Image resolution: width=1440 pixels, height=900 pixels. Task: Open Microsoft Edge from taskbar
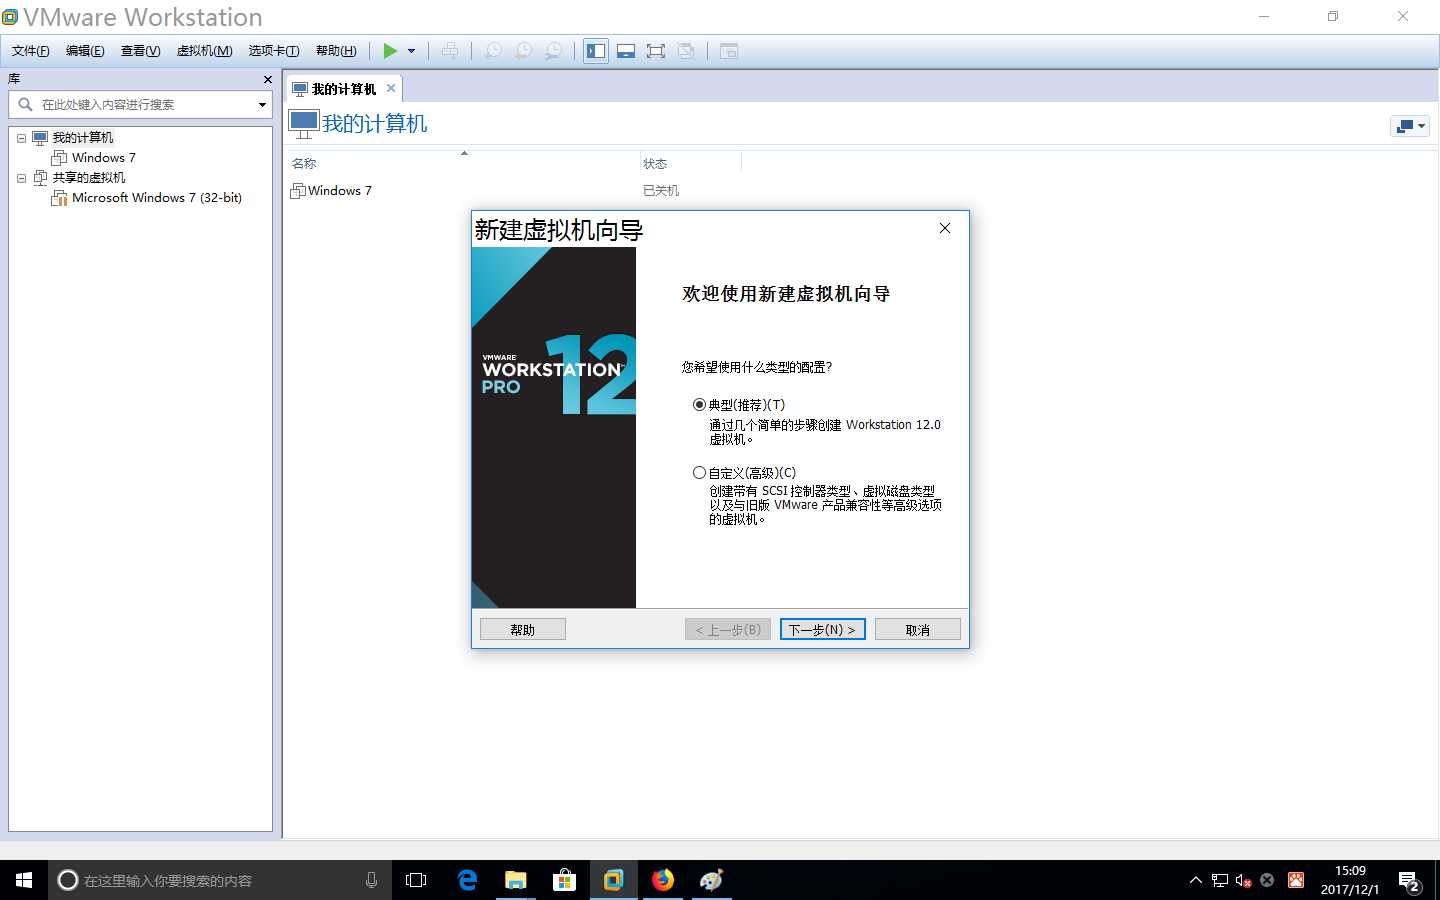coord(466,880)
